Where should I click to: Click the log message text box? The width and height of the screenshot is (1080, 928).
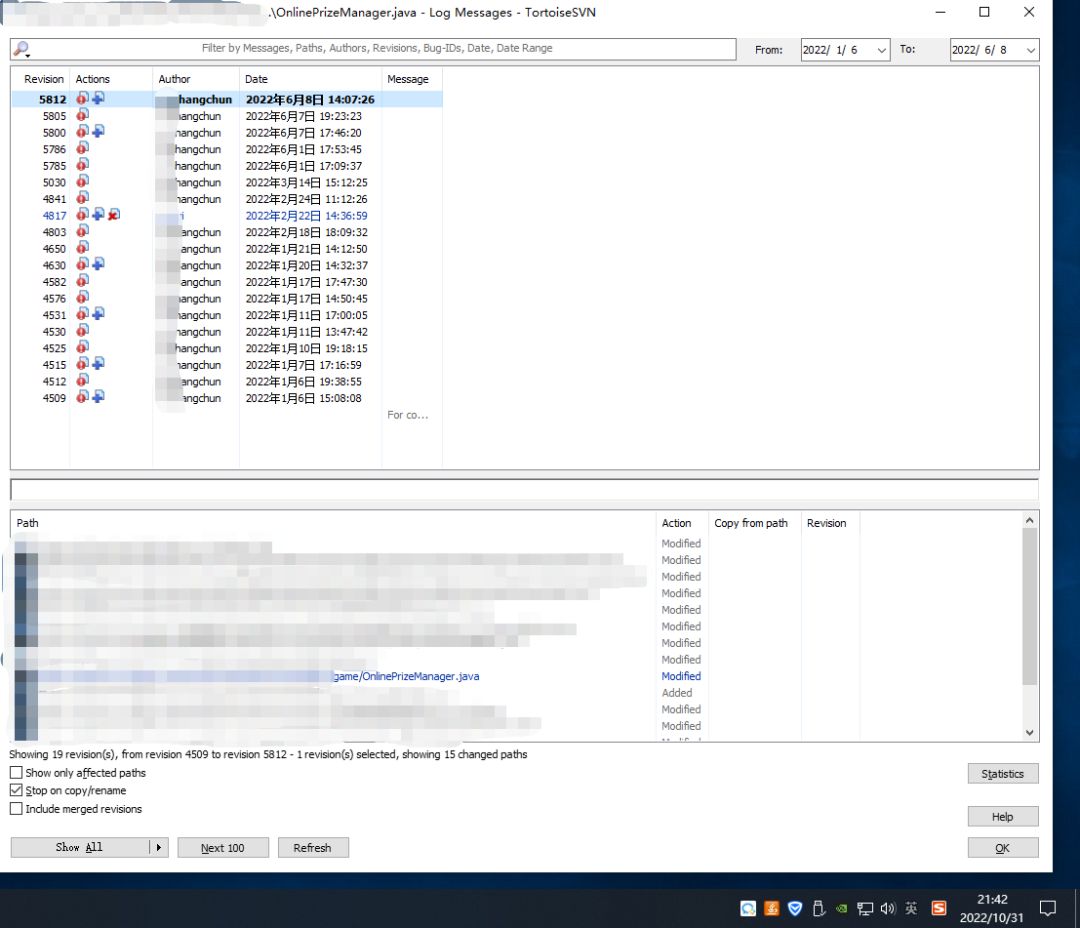click(x=524, y=490)
